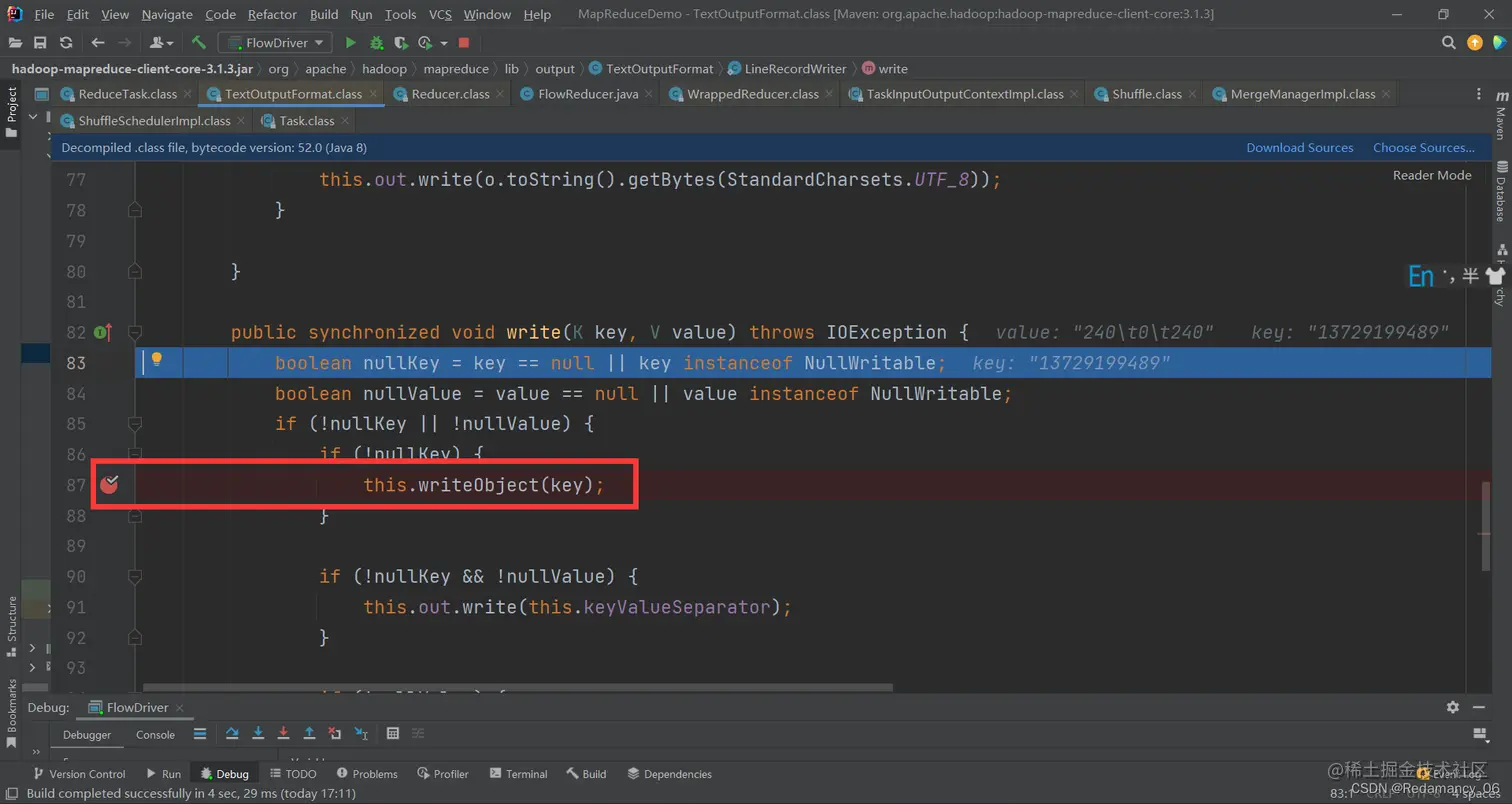Click the override gutter icon on line 82

point(102,332)
